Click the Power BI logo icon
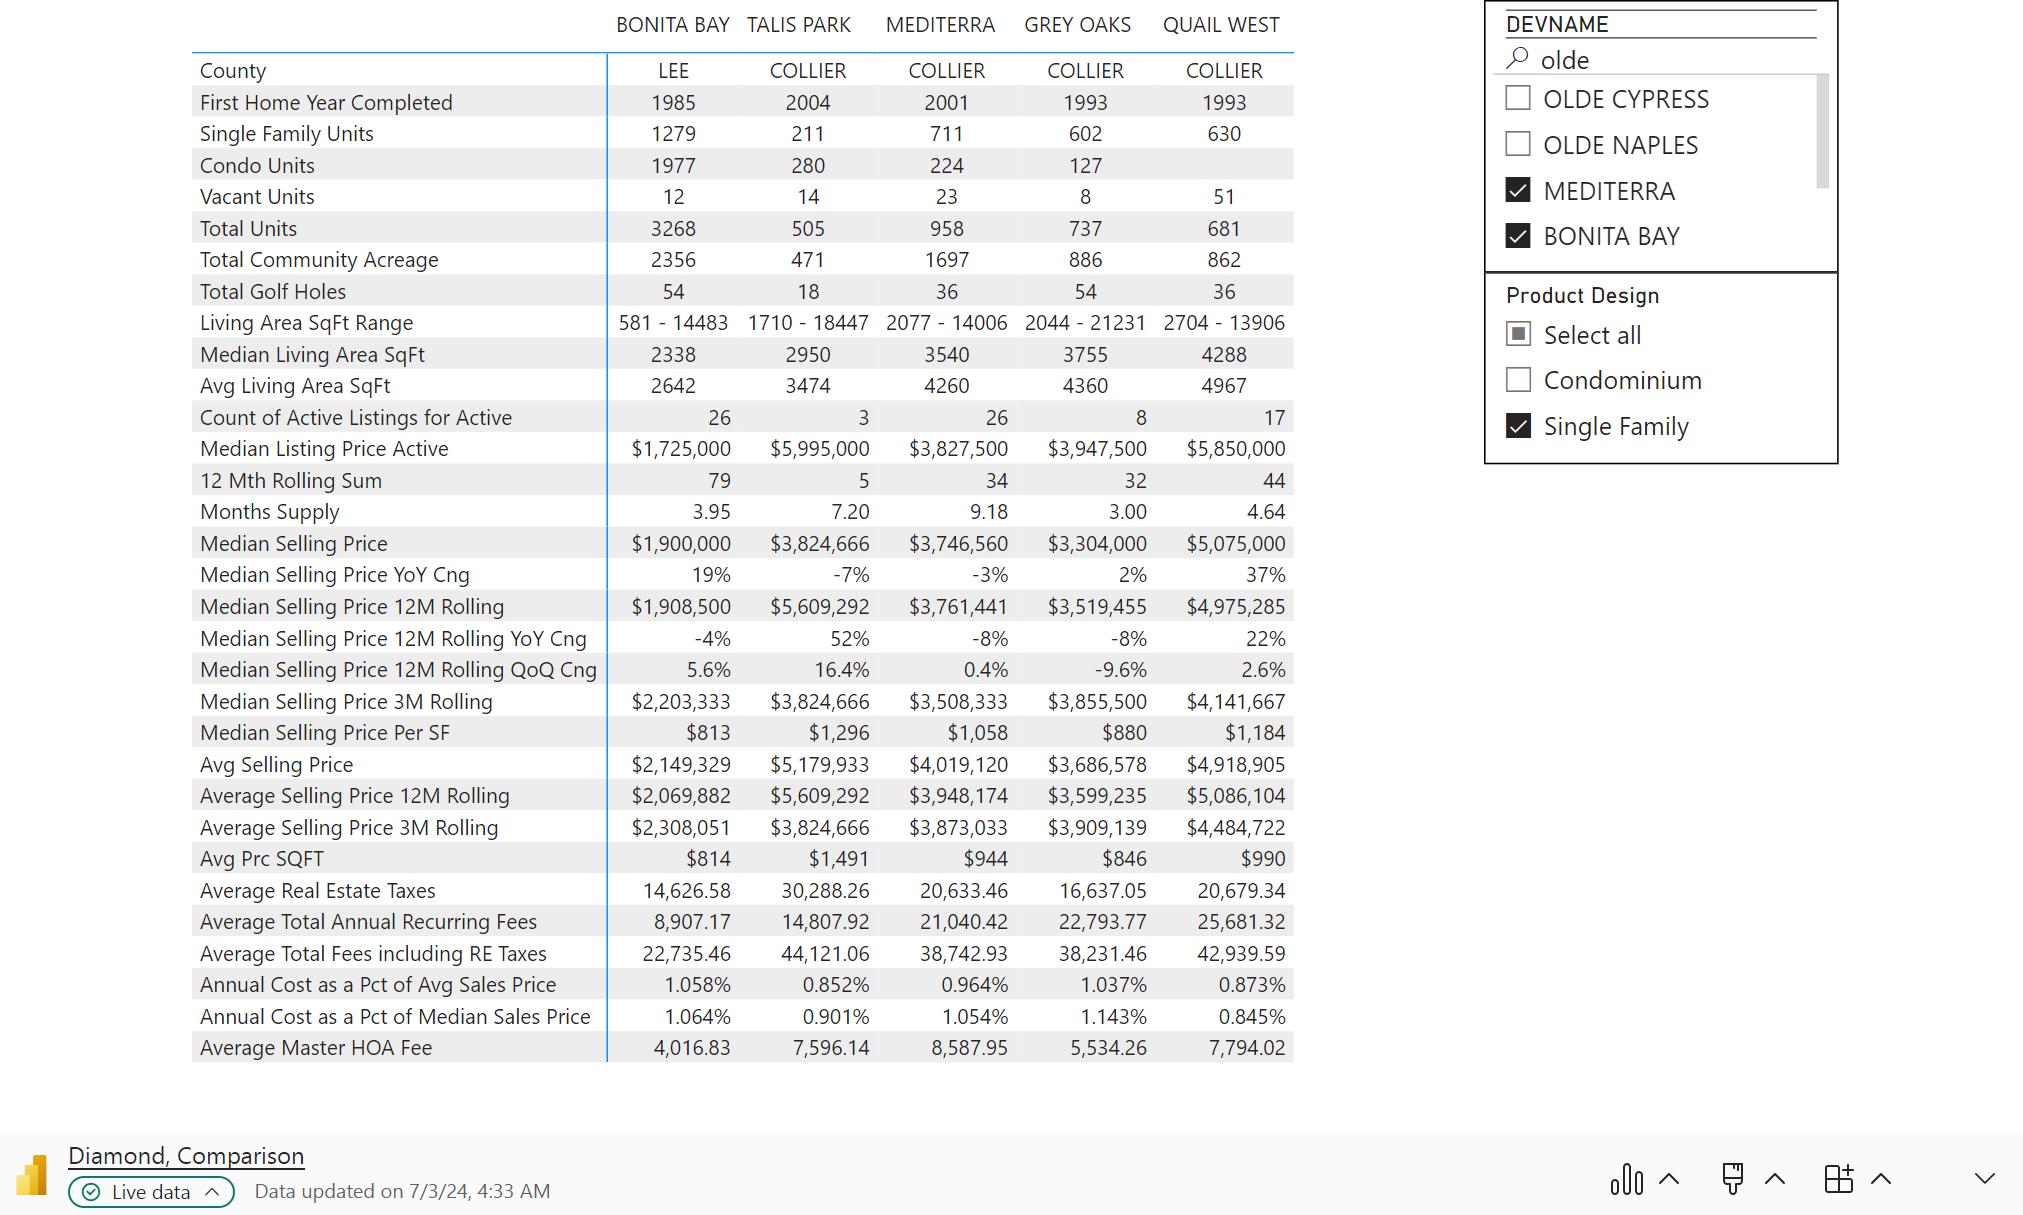This screenshot has width=2023, height=1215. point(31,1175)
